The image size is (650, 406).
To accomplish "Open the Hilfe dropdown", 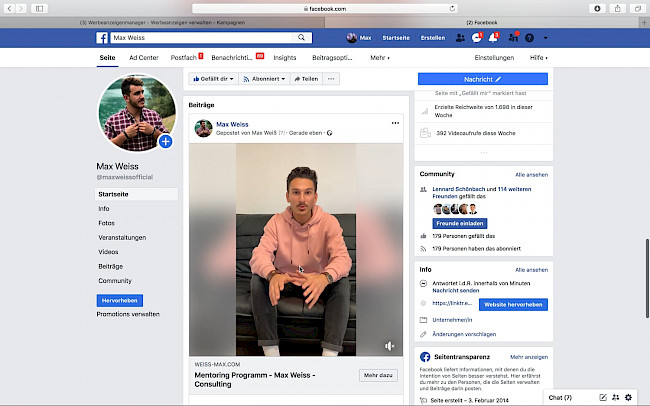I will click(x=538, y=58).
